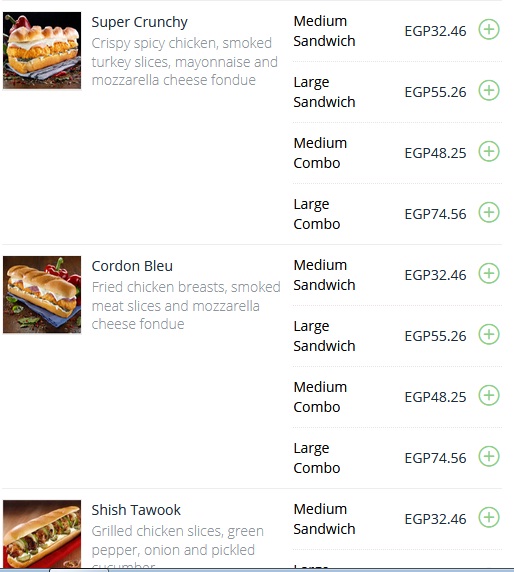This screenshot has width=514, height=572.
Task: Open the Shish Tawook sandwich photo
Action: (42, 534)
